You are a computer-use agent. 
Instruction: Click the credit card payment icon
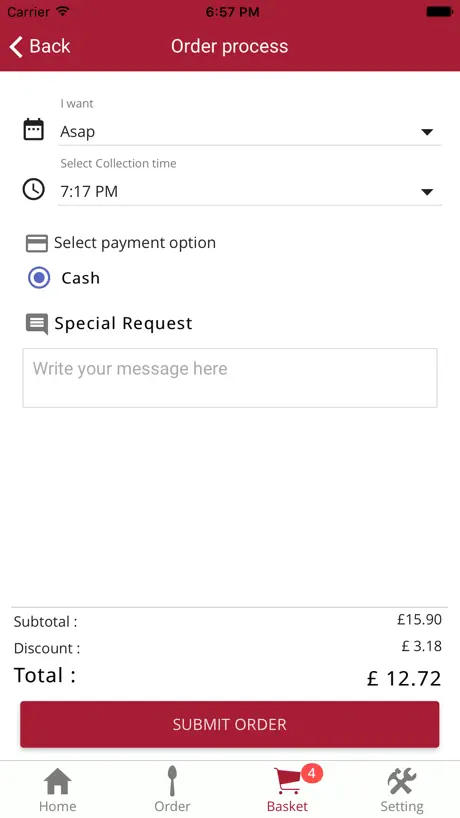point(37,243)
